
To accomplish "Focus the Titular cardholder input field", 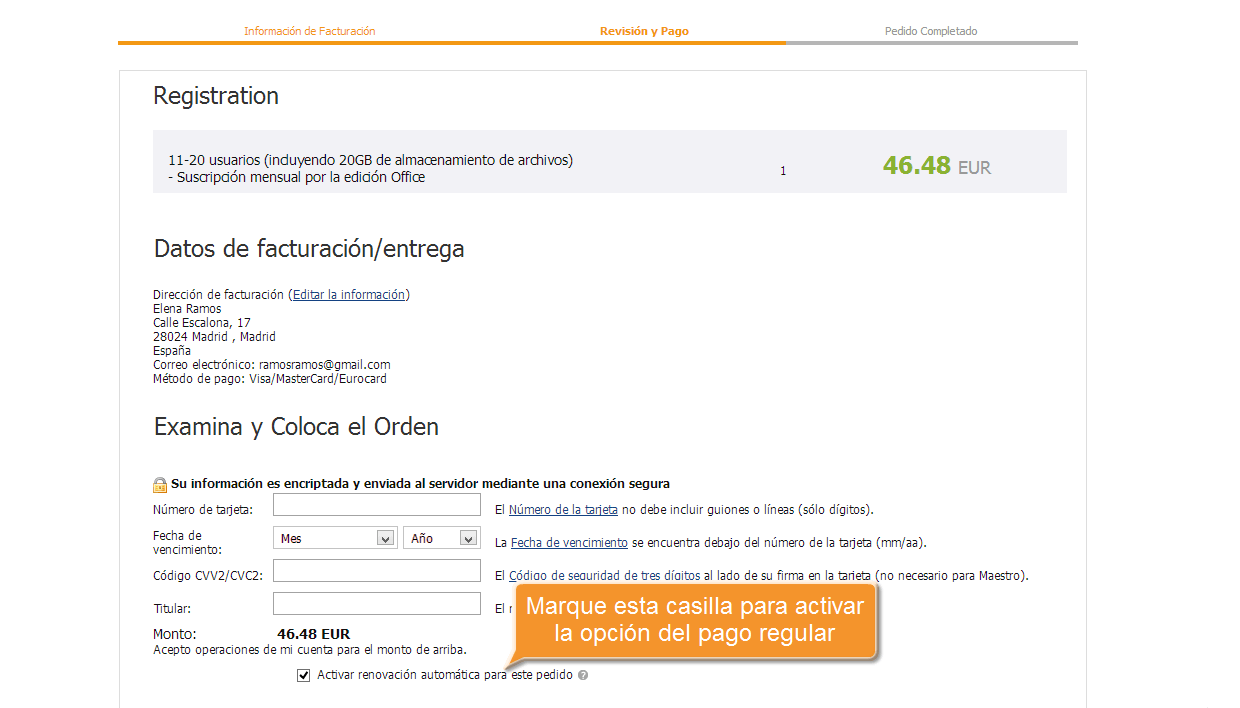I will [x=377, y=603].
